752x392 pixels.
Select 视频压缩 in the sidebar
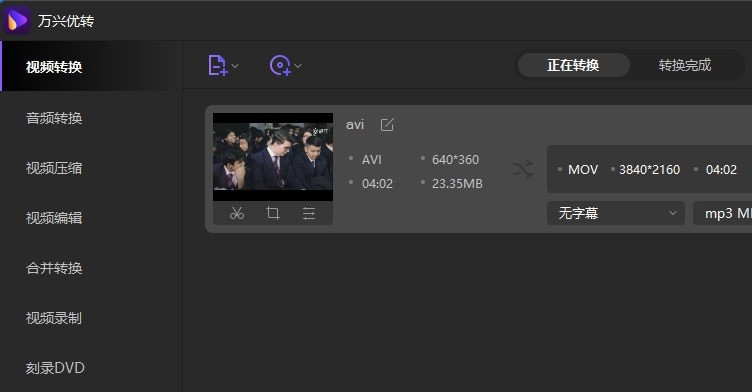tap(54, 168)
